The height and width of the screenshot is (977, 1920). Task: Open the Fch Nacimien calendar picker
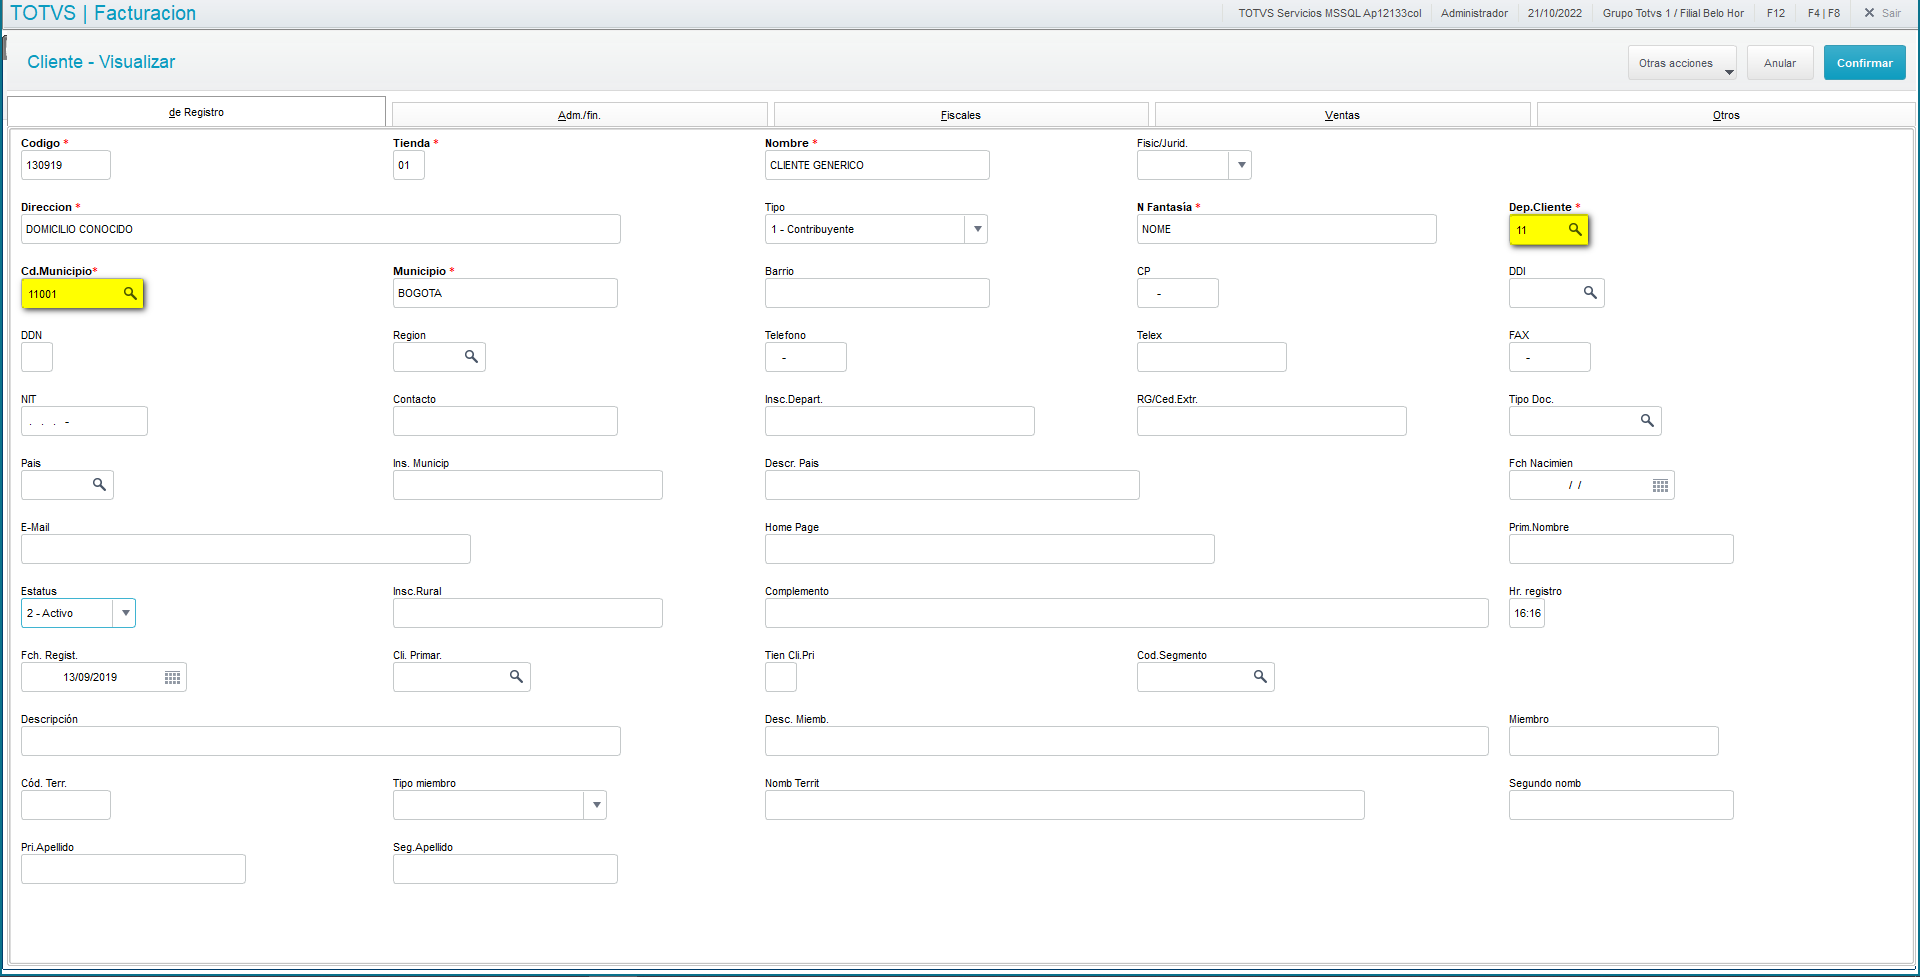pos(1660,485)
